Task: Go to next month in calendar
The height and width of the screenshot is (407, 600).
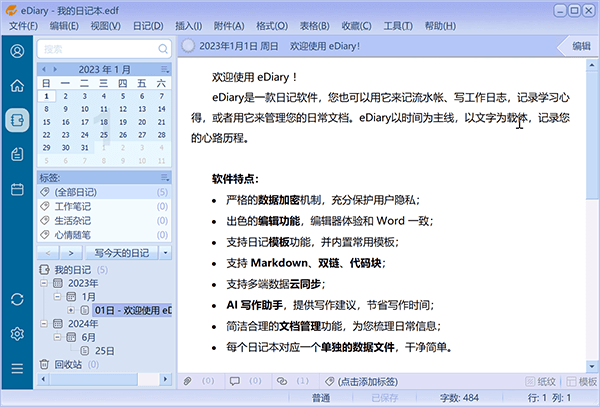Action: [55, 69]
